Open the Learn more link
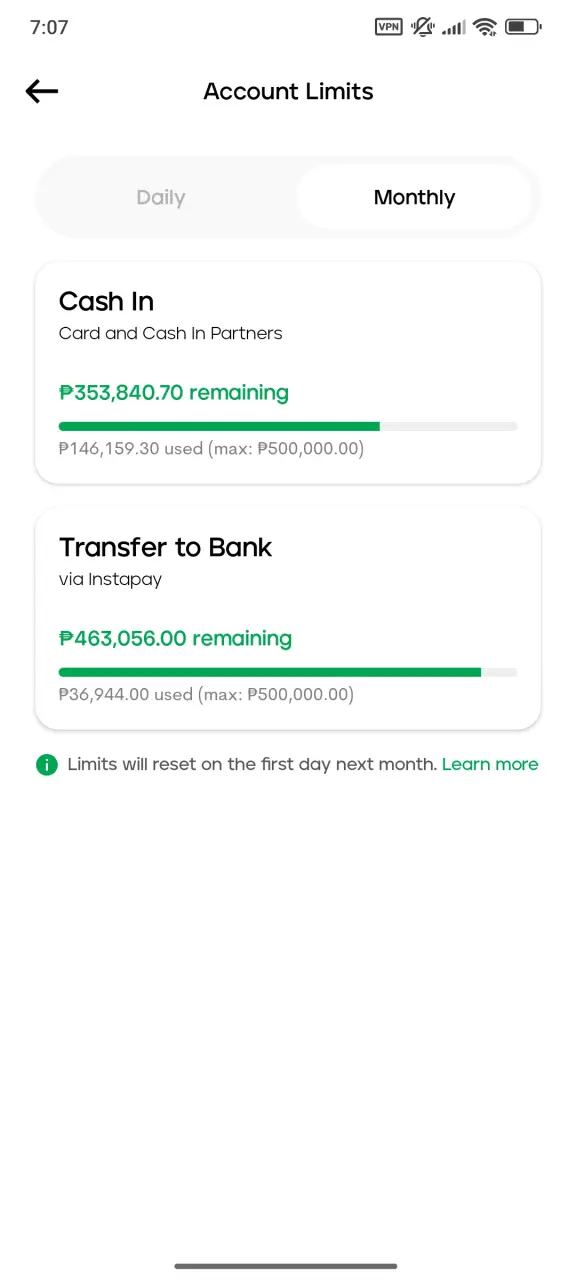This screenshot has width=576, height=1280. pos(490,765)
